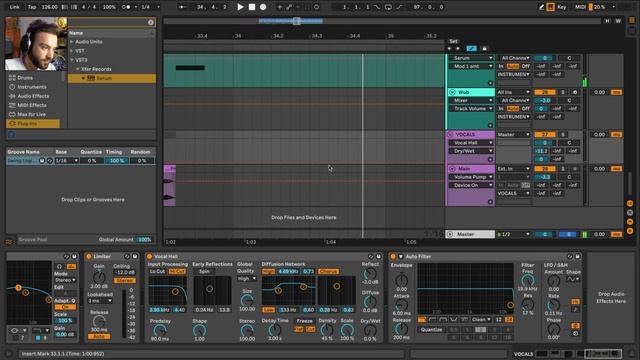640x360 pixels.
Task: Click the Set locator button
Action: [453, 41]
